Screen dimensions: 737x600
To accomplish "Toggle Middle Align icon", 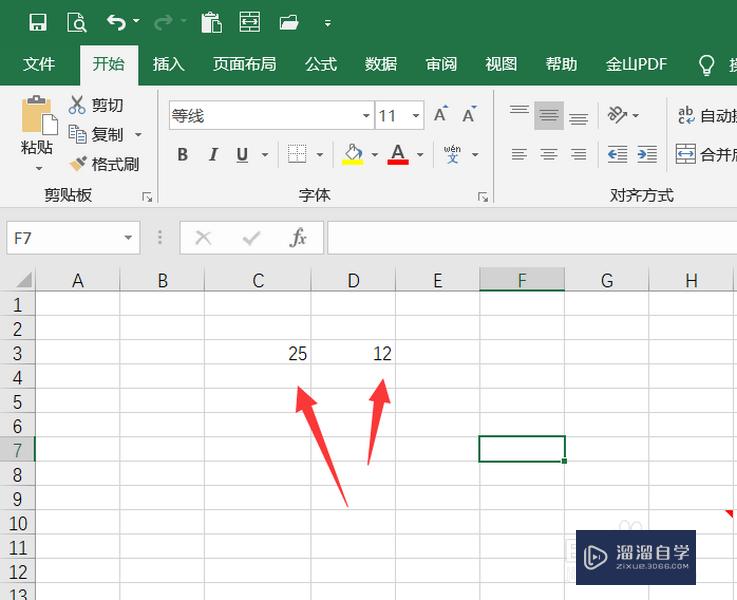I will click(x=549, y=115).
